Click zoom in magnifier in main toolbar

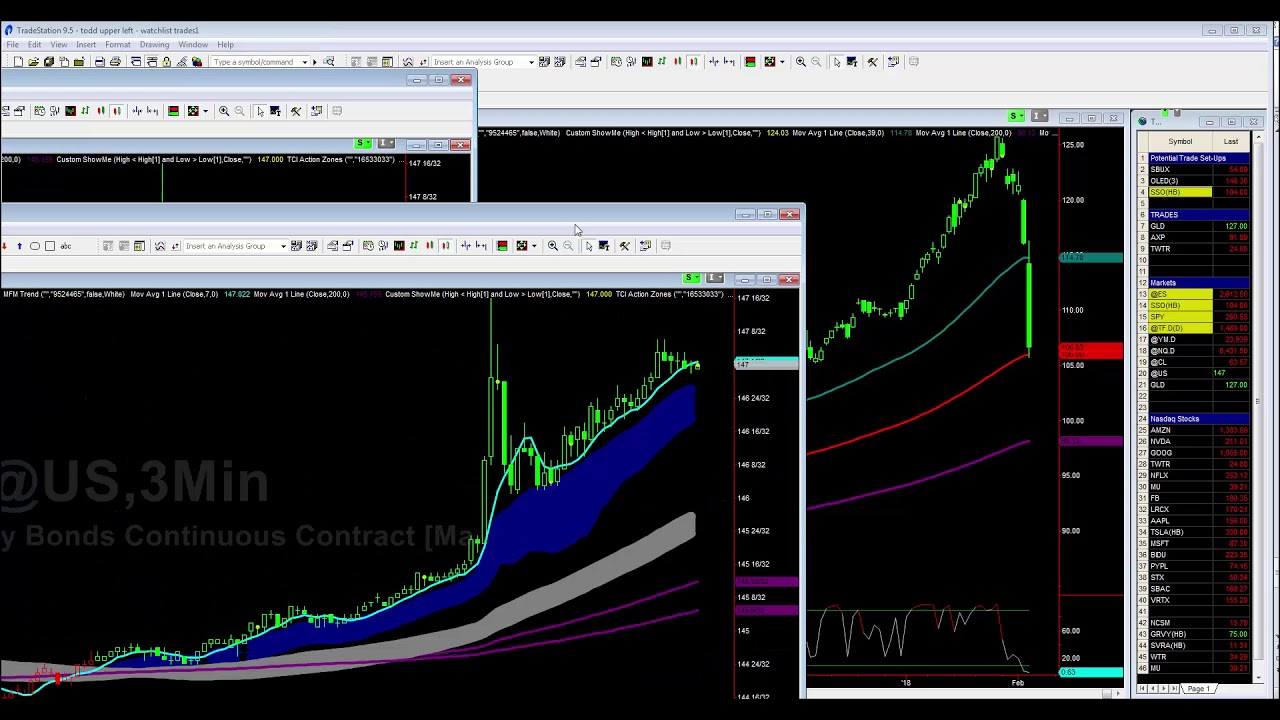coord(800,61)
